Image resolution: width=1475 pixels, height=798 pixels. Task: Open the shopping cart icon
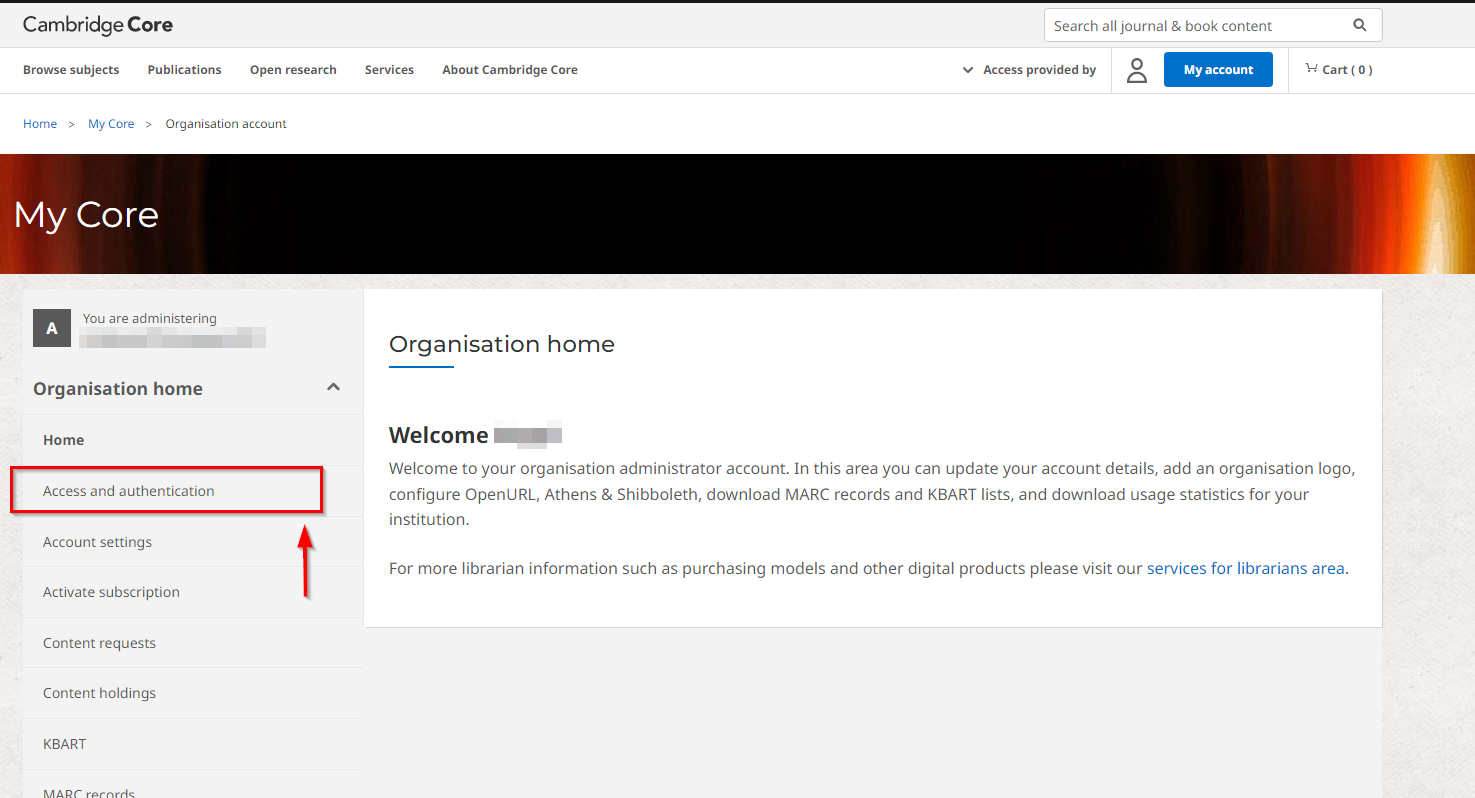[x=1311, y=69]
